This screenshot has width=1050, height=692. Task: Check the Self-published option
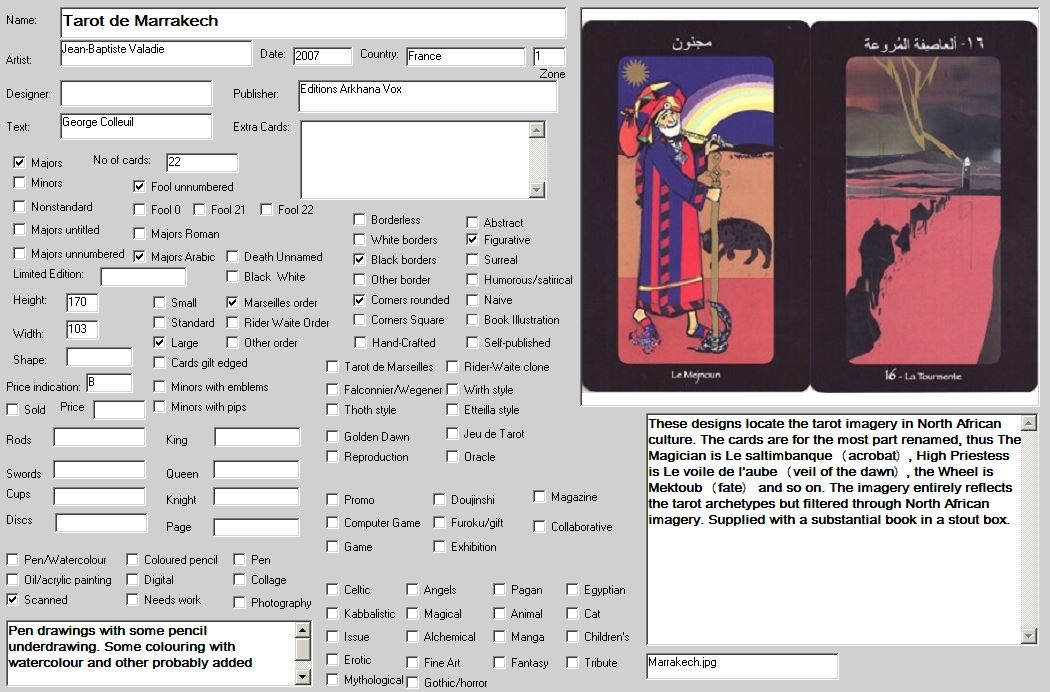pyautogui.click(x=473, y=342)
